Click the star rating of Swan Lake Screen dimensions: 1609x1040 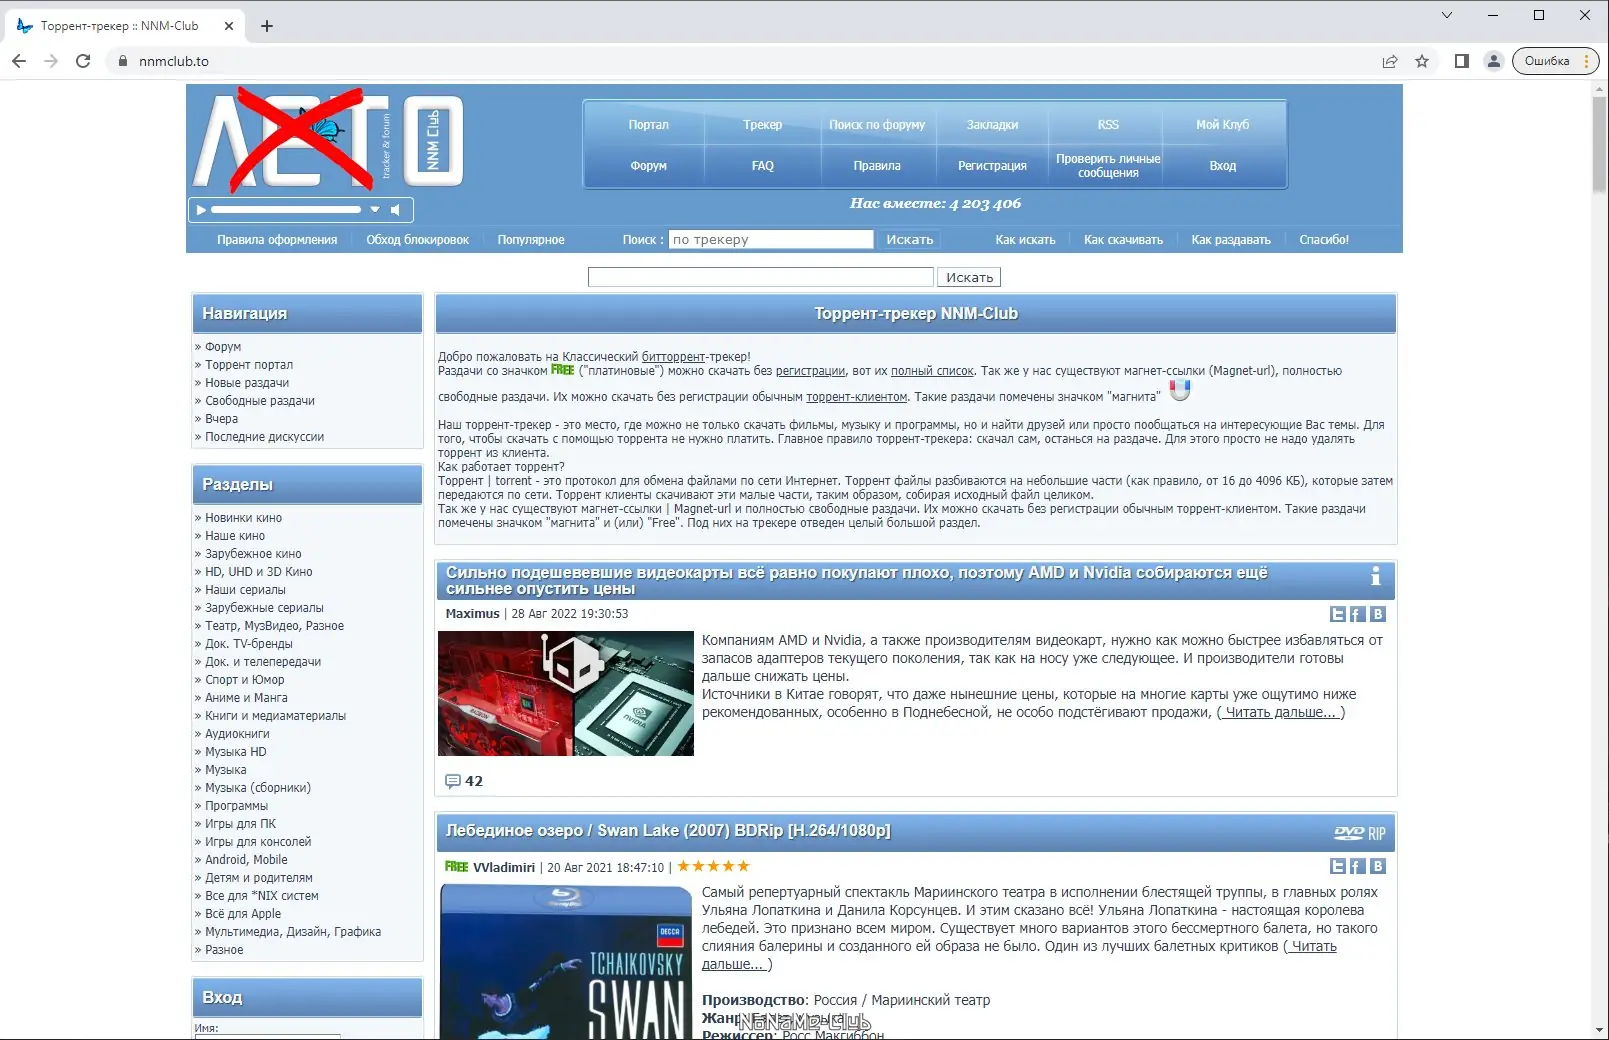pos(713,866)
